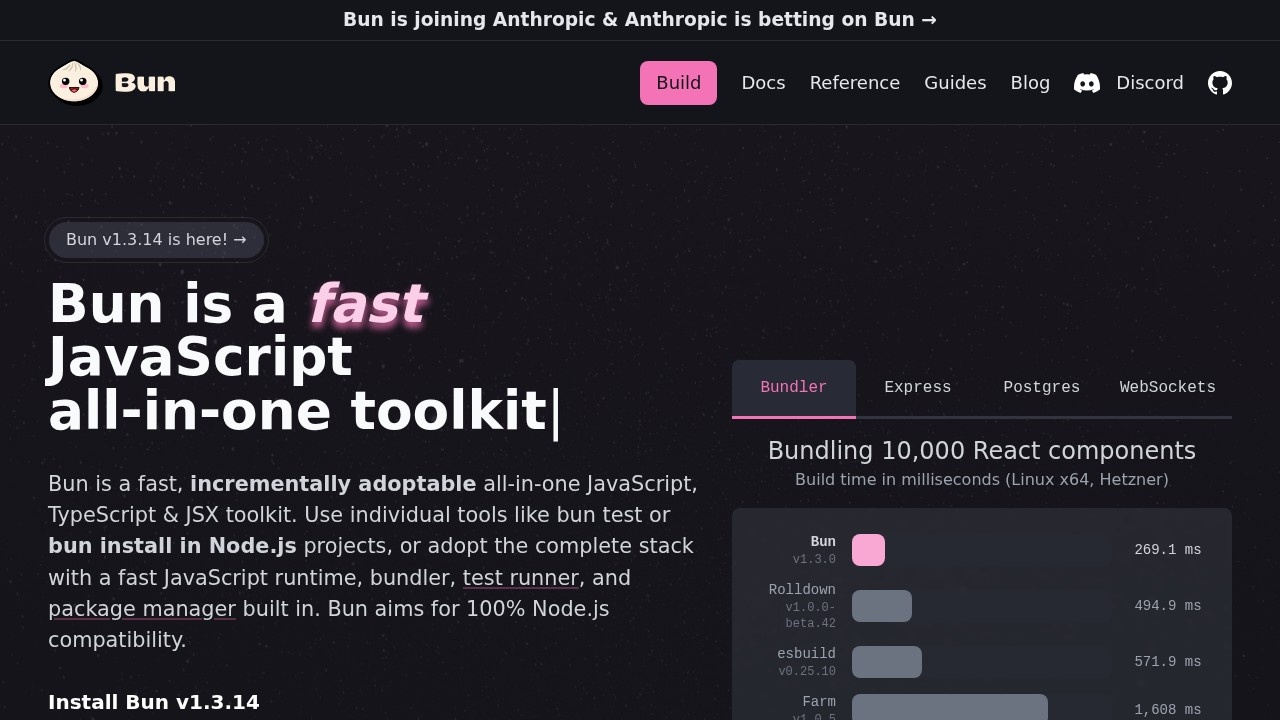The height and width of the screenshot is (720, 1280).
Task: Click the 269.1 ms value
Action: (x=1168, y=550)
